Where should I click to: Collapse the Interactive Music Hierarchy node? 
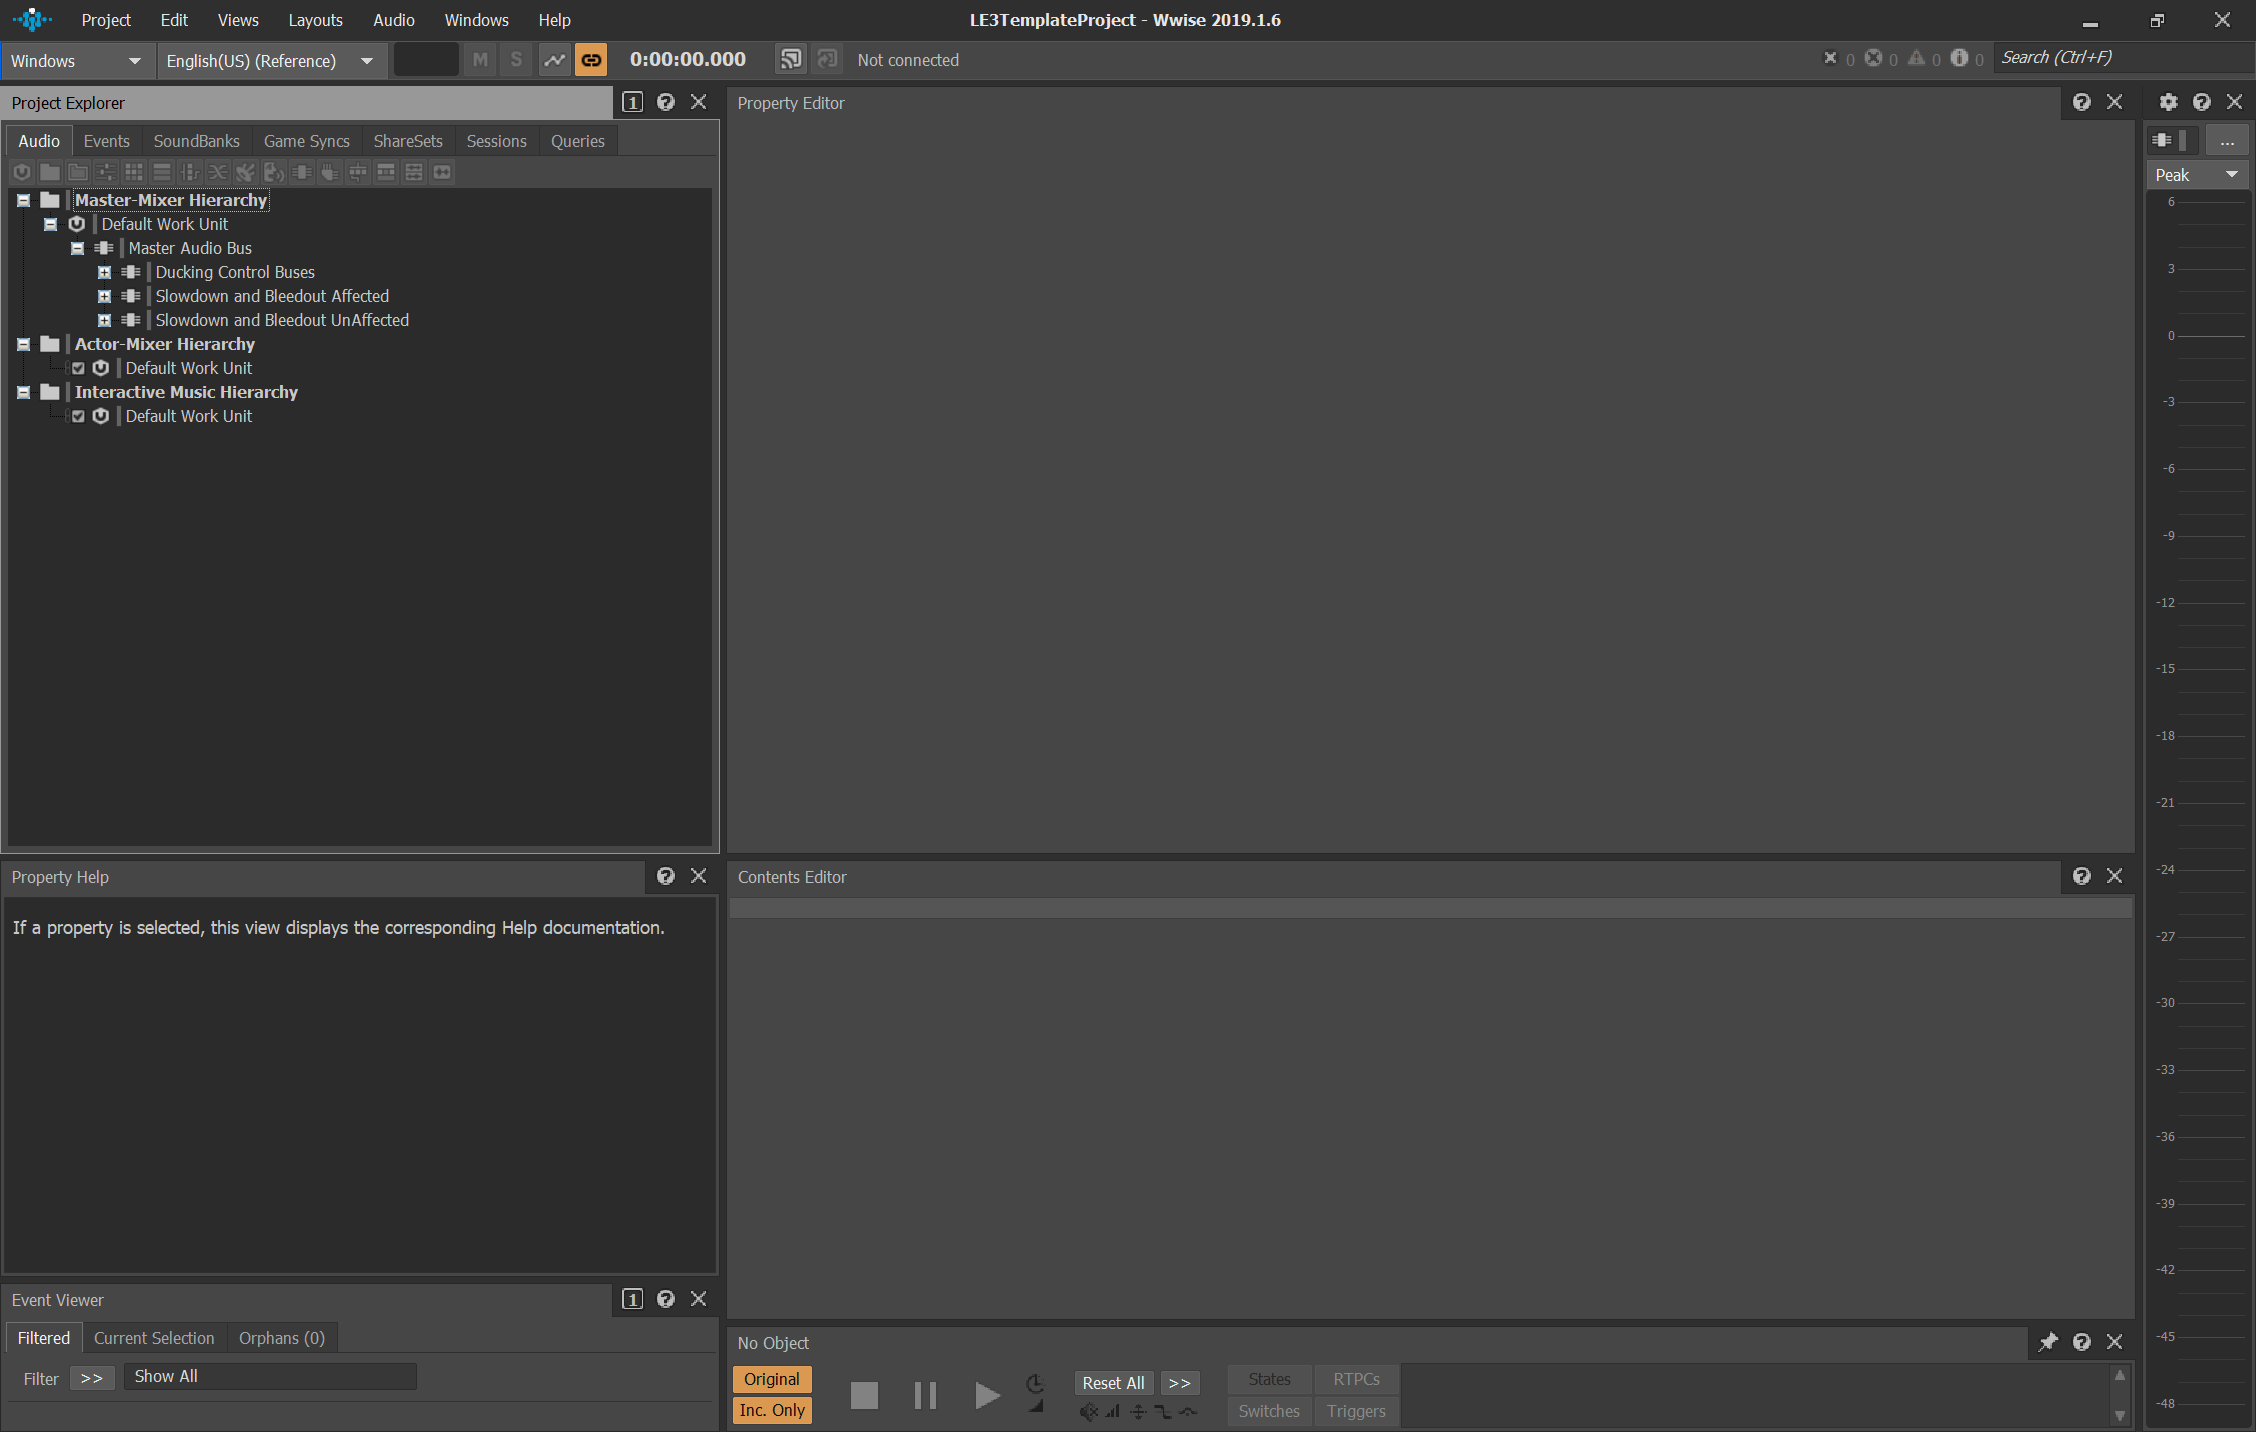[x=23, y=392]
